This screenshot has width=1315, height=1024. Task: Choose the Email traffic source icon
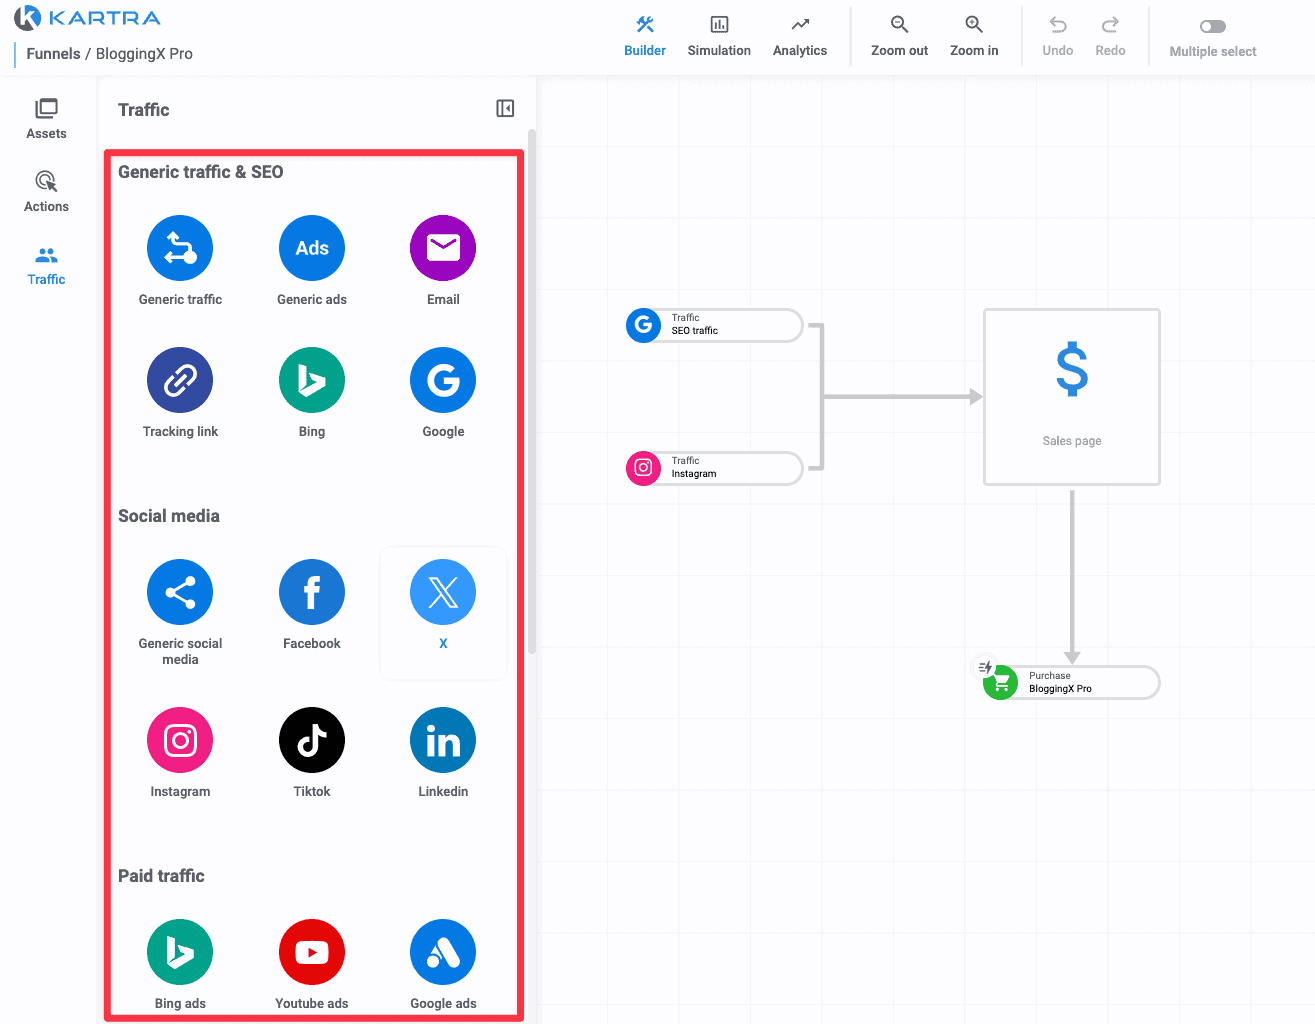pos(443,248)
